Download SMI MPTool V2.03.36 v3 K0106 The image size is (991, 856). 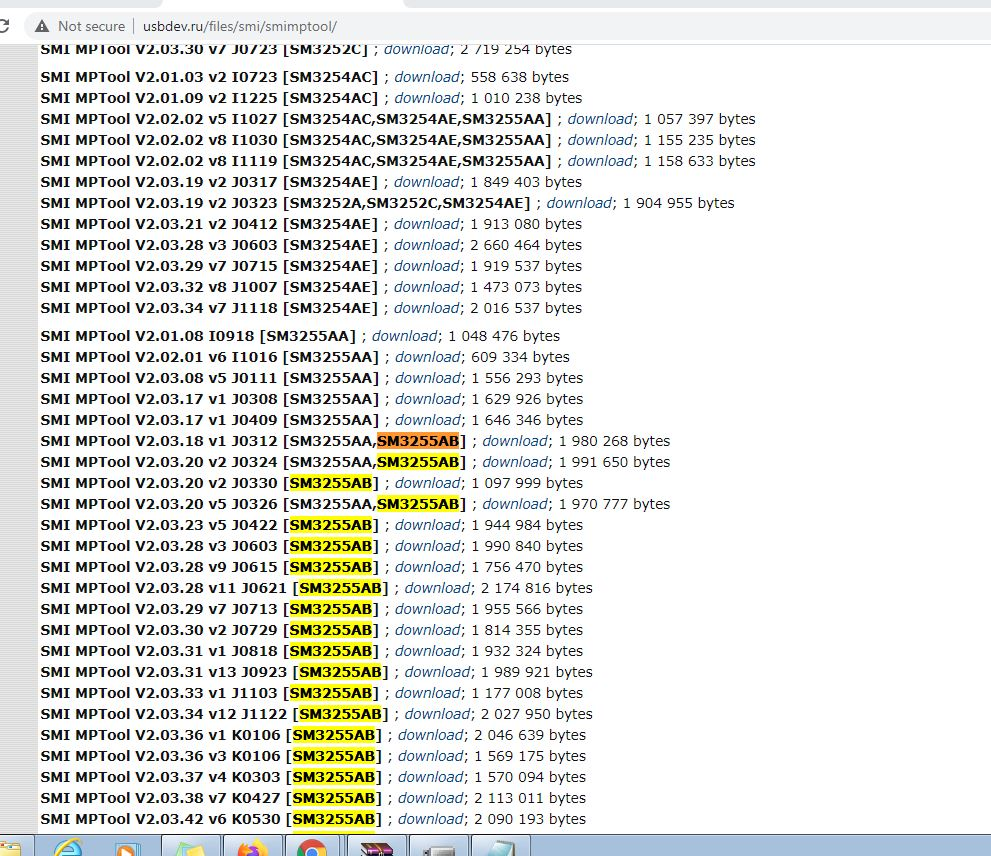click(x=430, y=756)
